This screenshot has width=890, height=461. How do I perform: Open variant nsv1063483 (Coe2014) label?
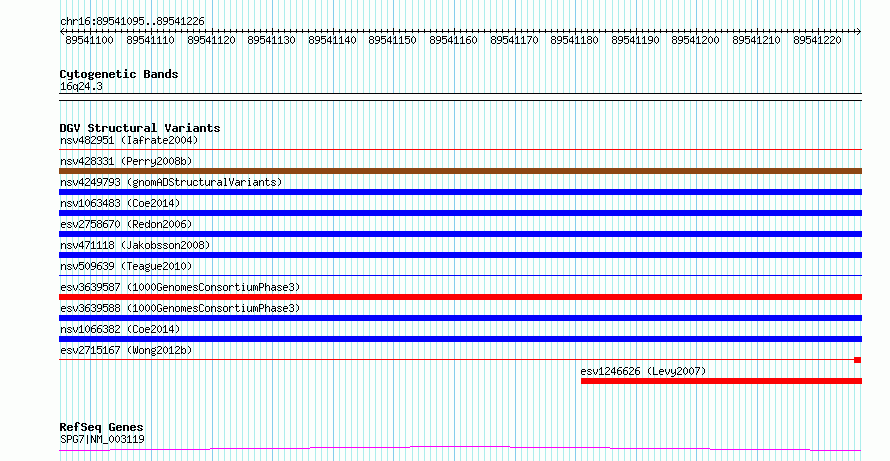coord(120,203)
